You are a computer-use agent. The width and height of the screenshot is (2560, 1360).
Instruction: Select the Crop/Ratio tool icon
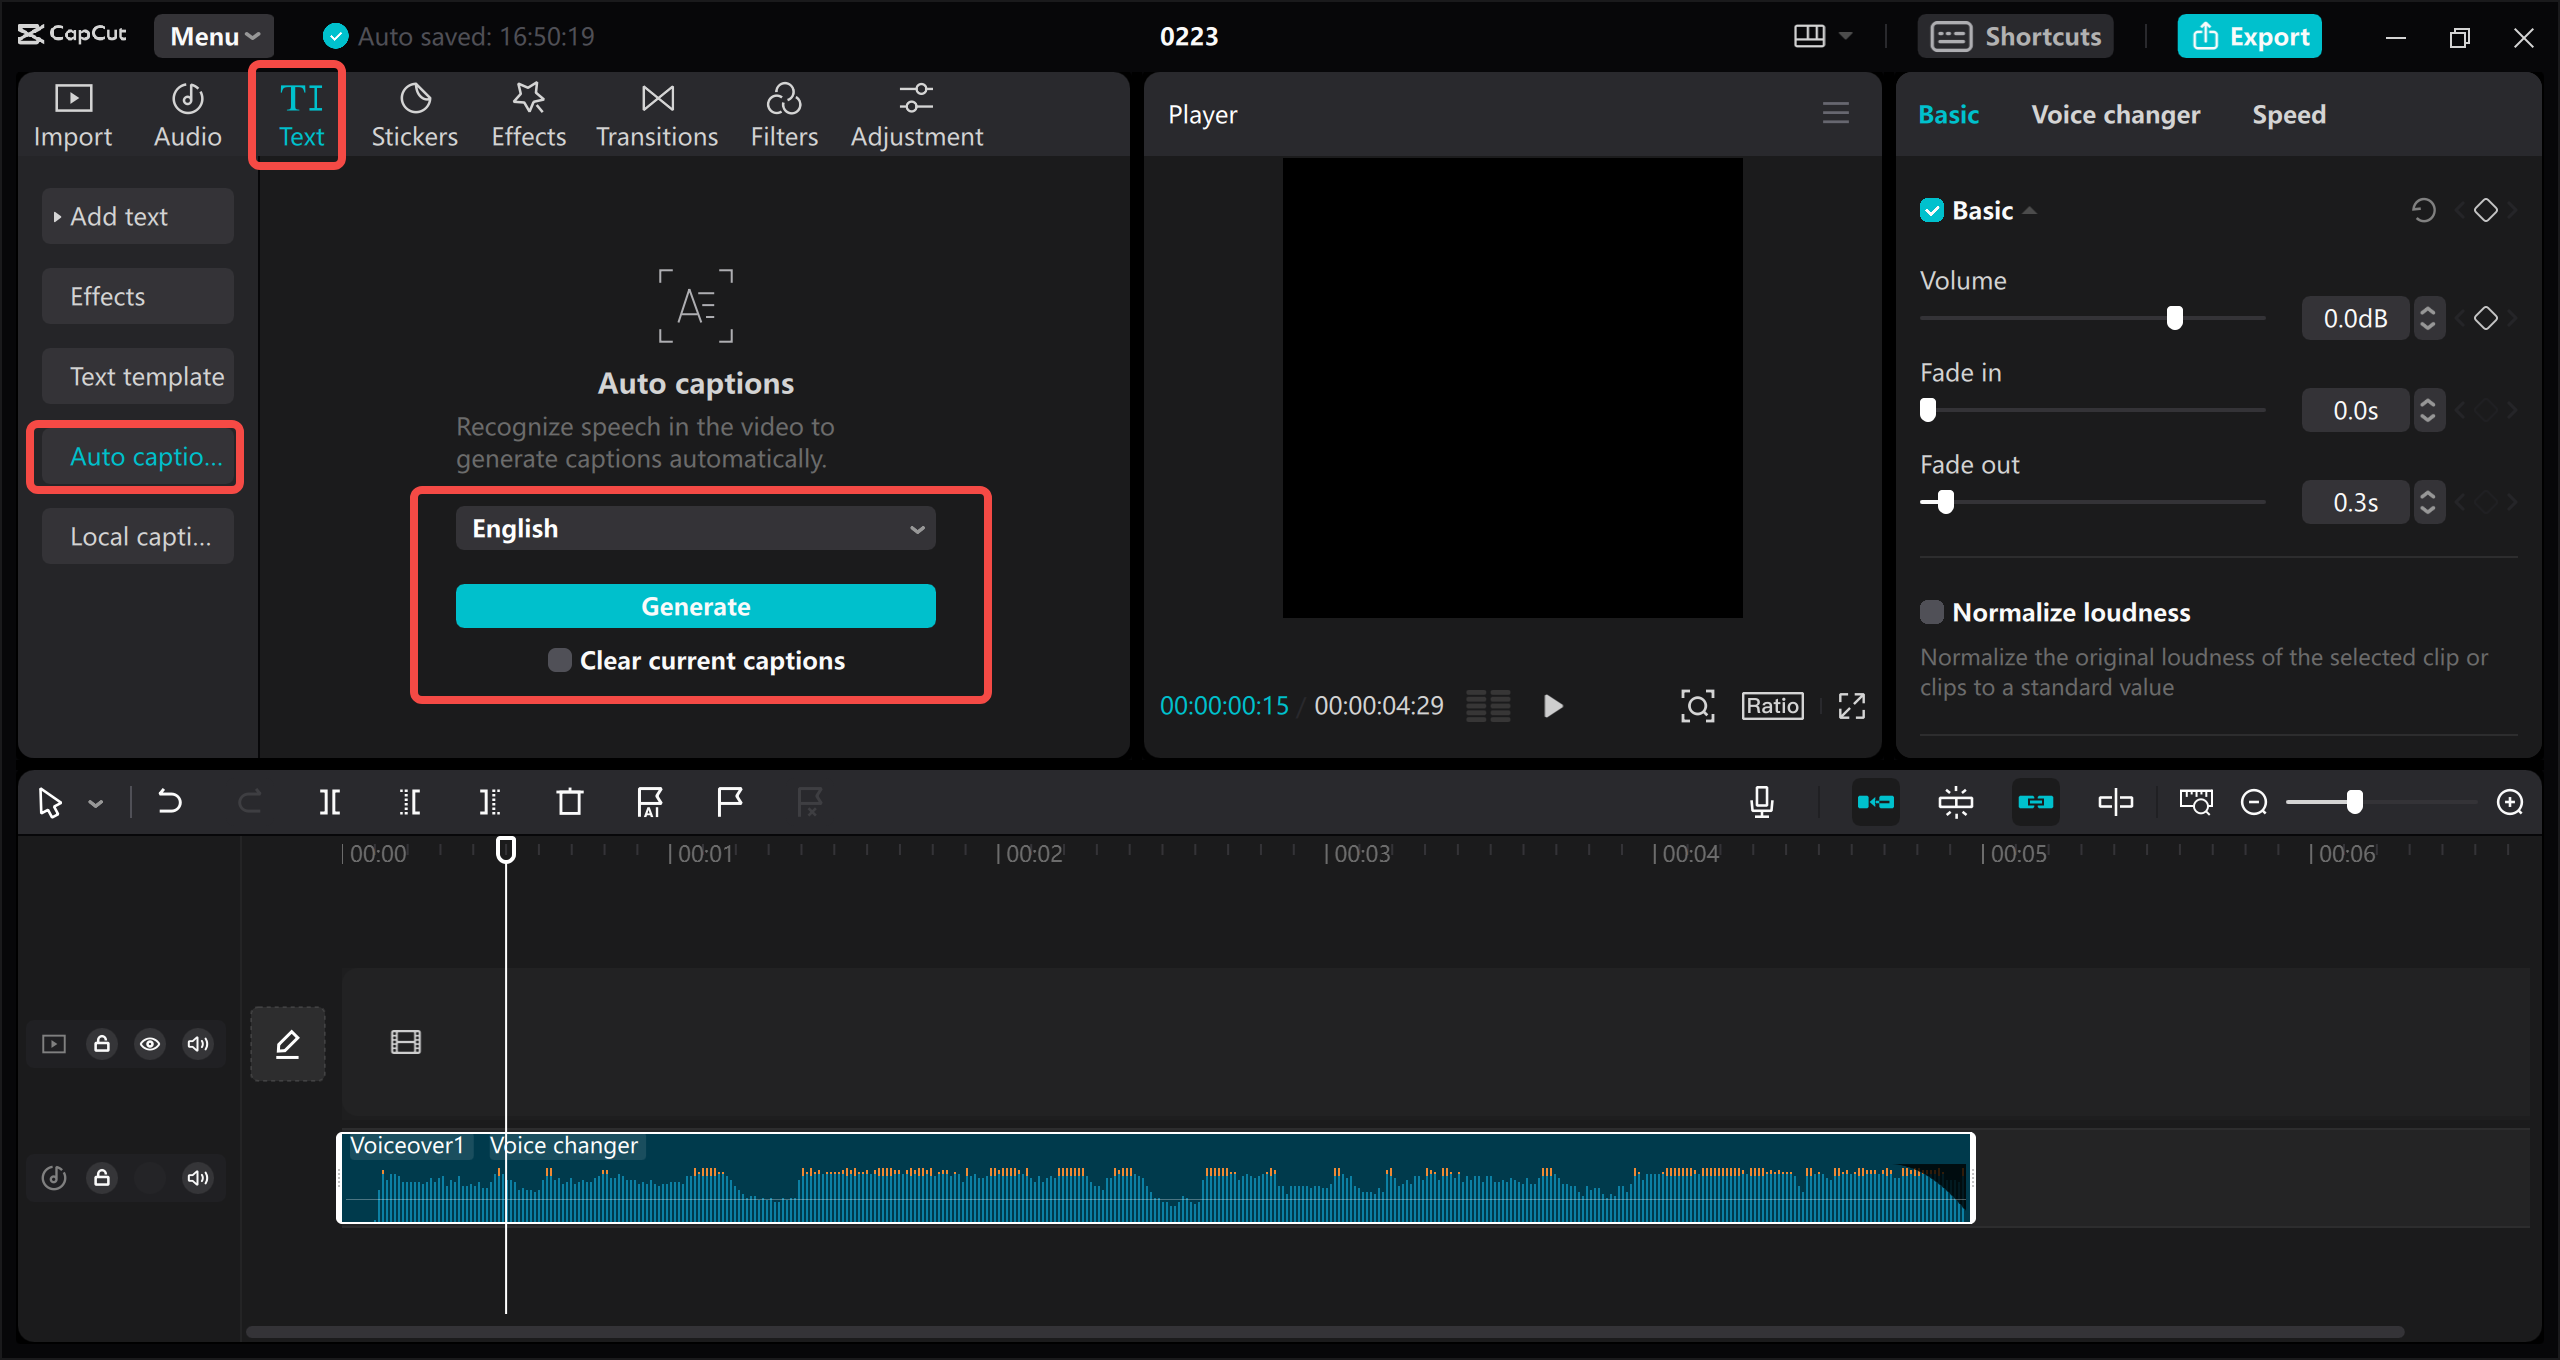click(x=1773, y=705)
